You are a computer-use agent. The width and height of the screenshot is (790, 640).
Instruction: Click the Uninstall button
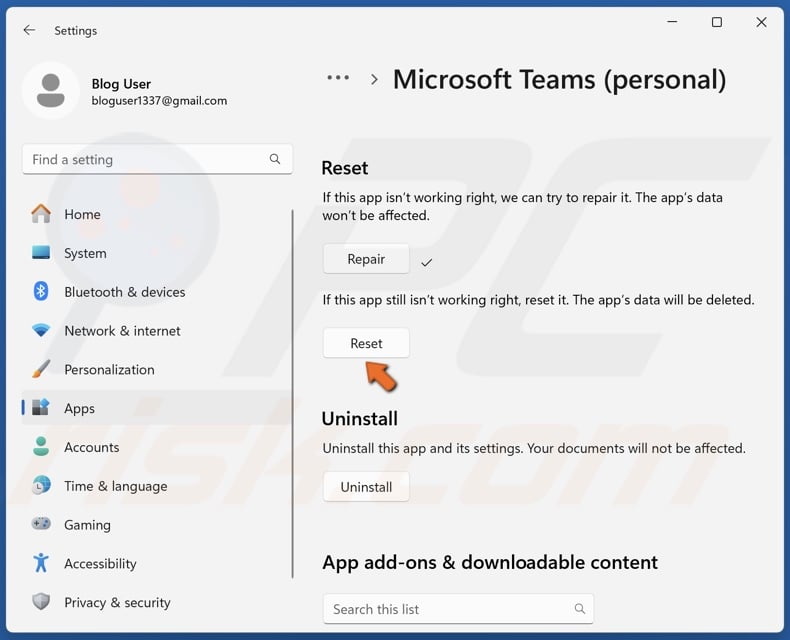tap(366, 487)
